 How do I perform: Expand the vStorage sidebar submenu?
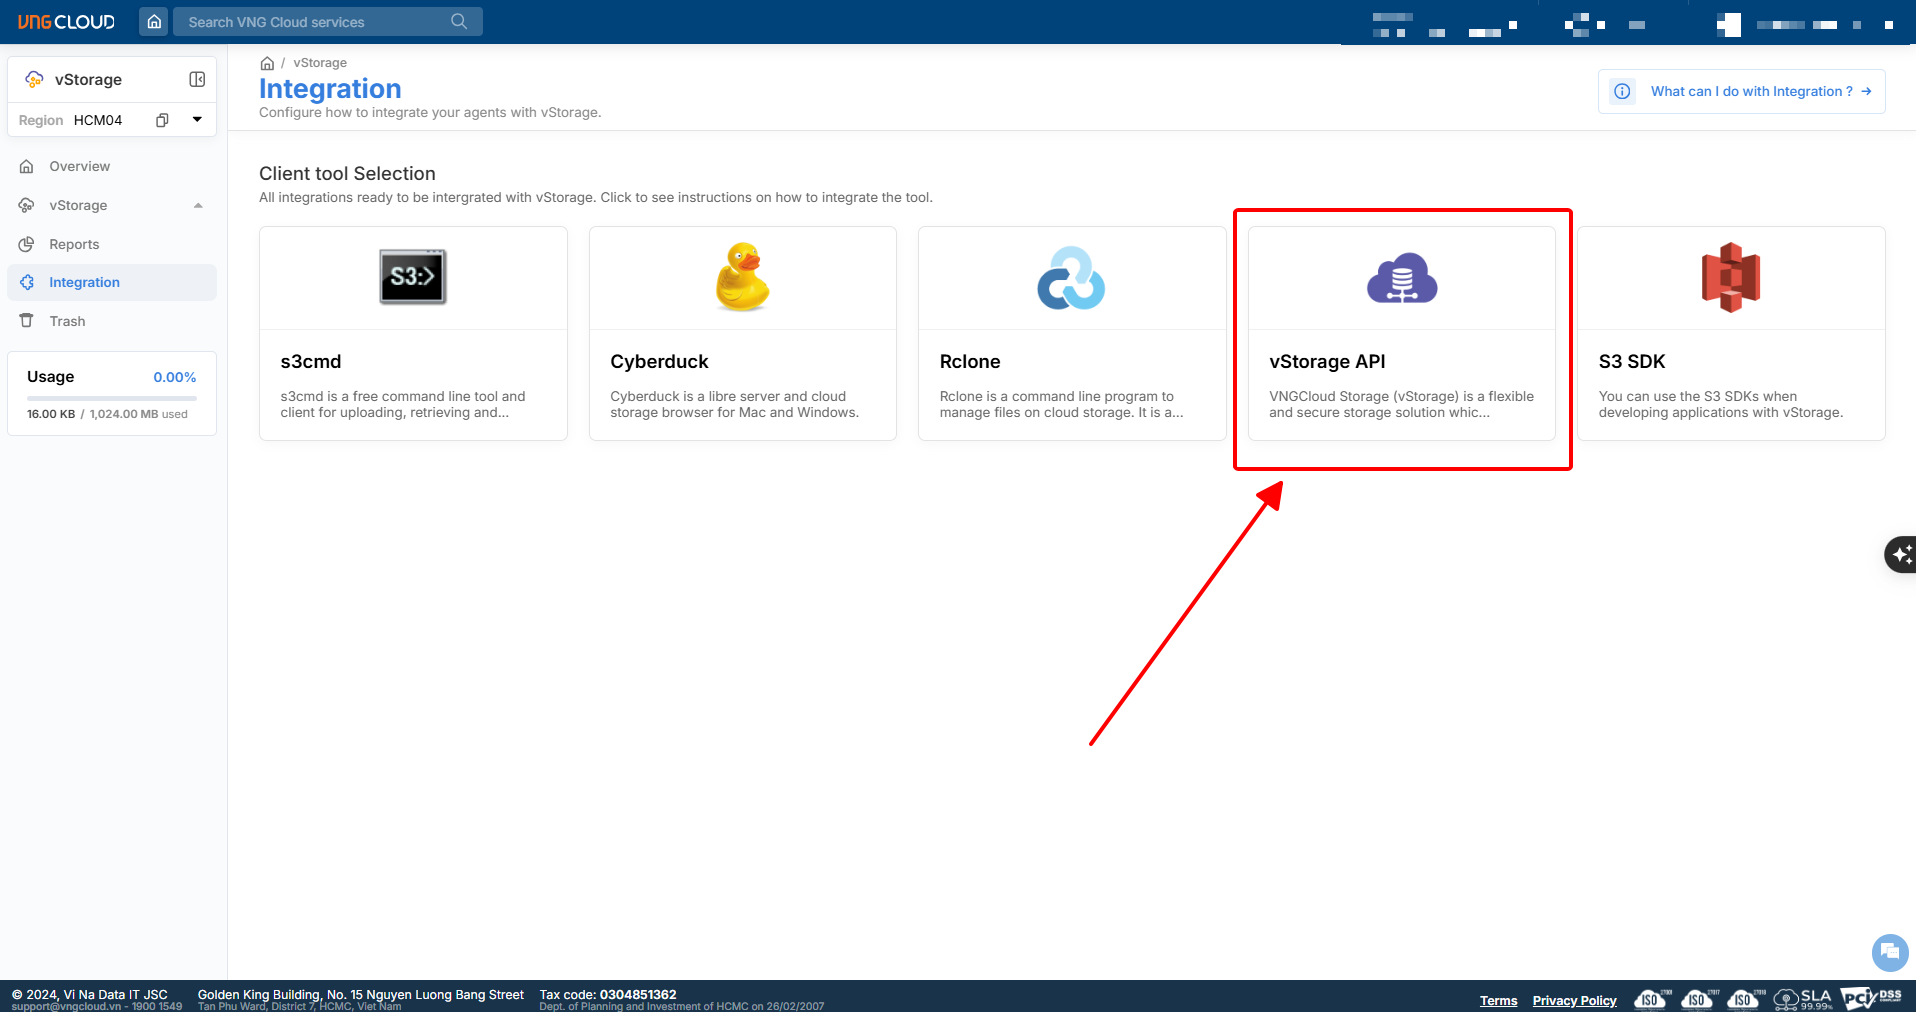(x=198, y=205)
